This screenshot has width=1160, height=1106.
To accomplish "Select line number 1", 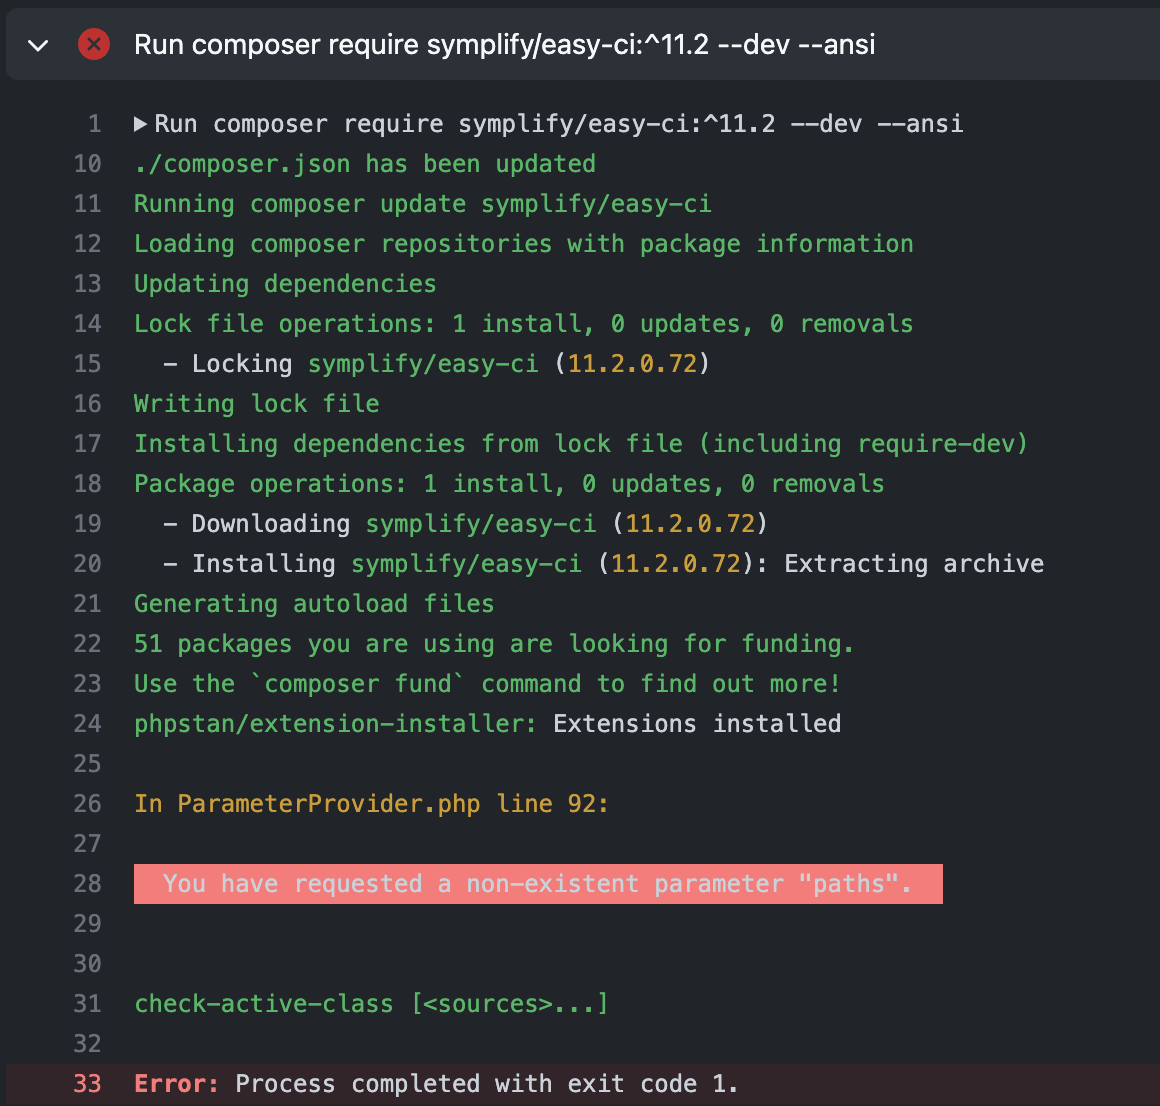I will coord(95,124).
